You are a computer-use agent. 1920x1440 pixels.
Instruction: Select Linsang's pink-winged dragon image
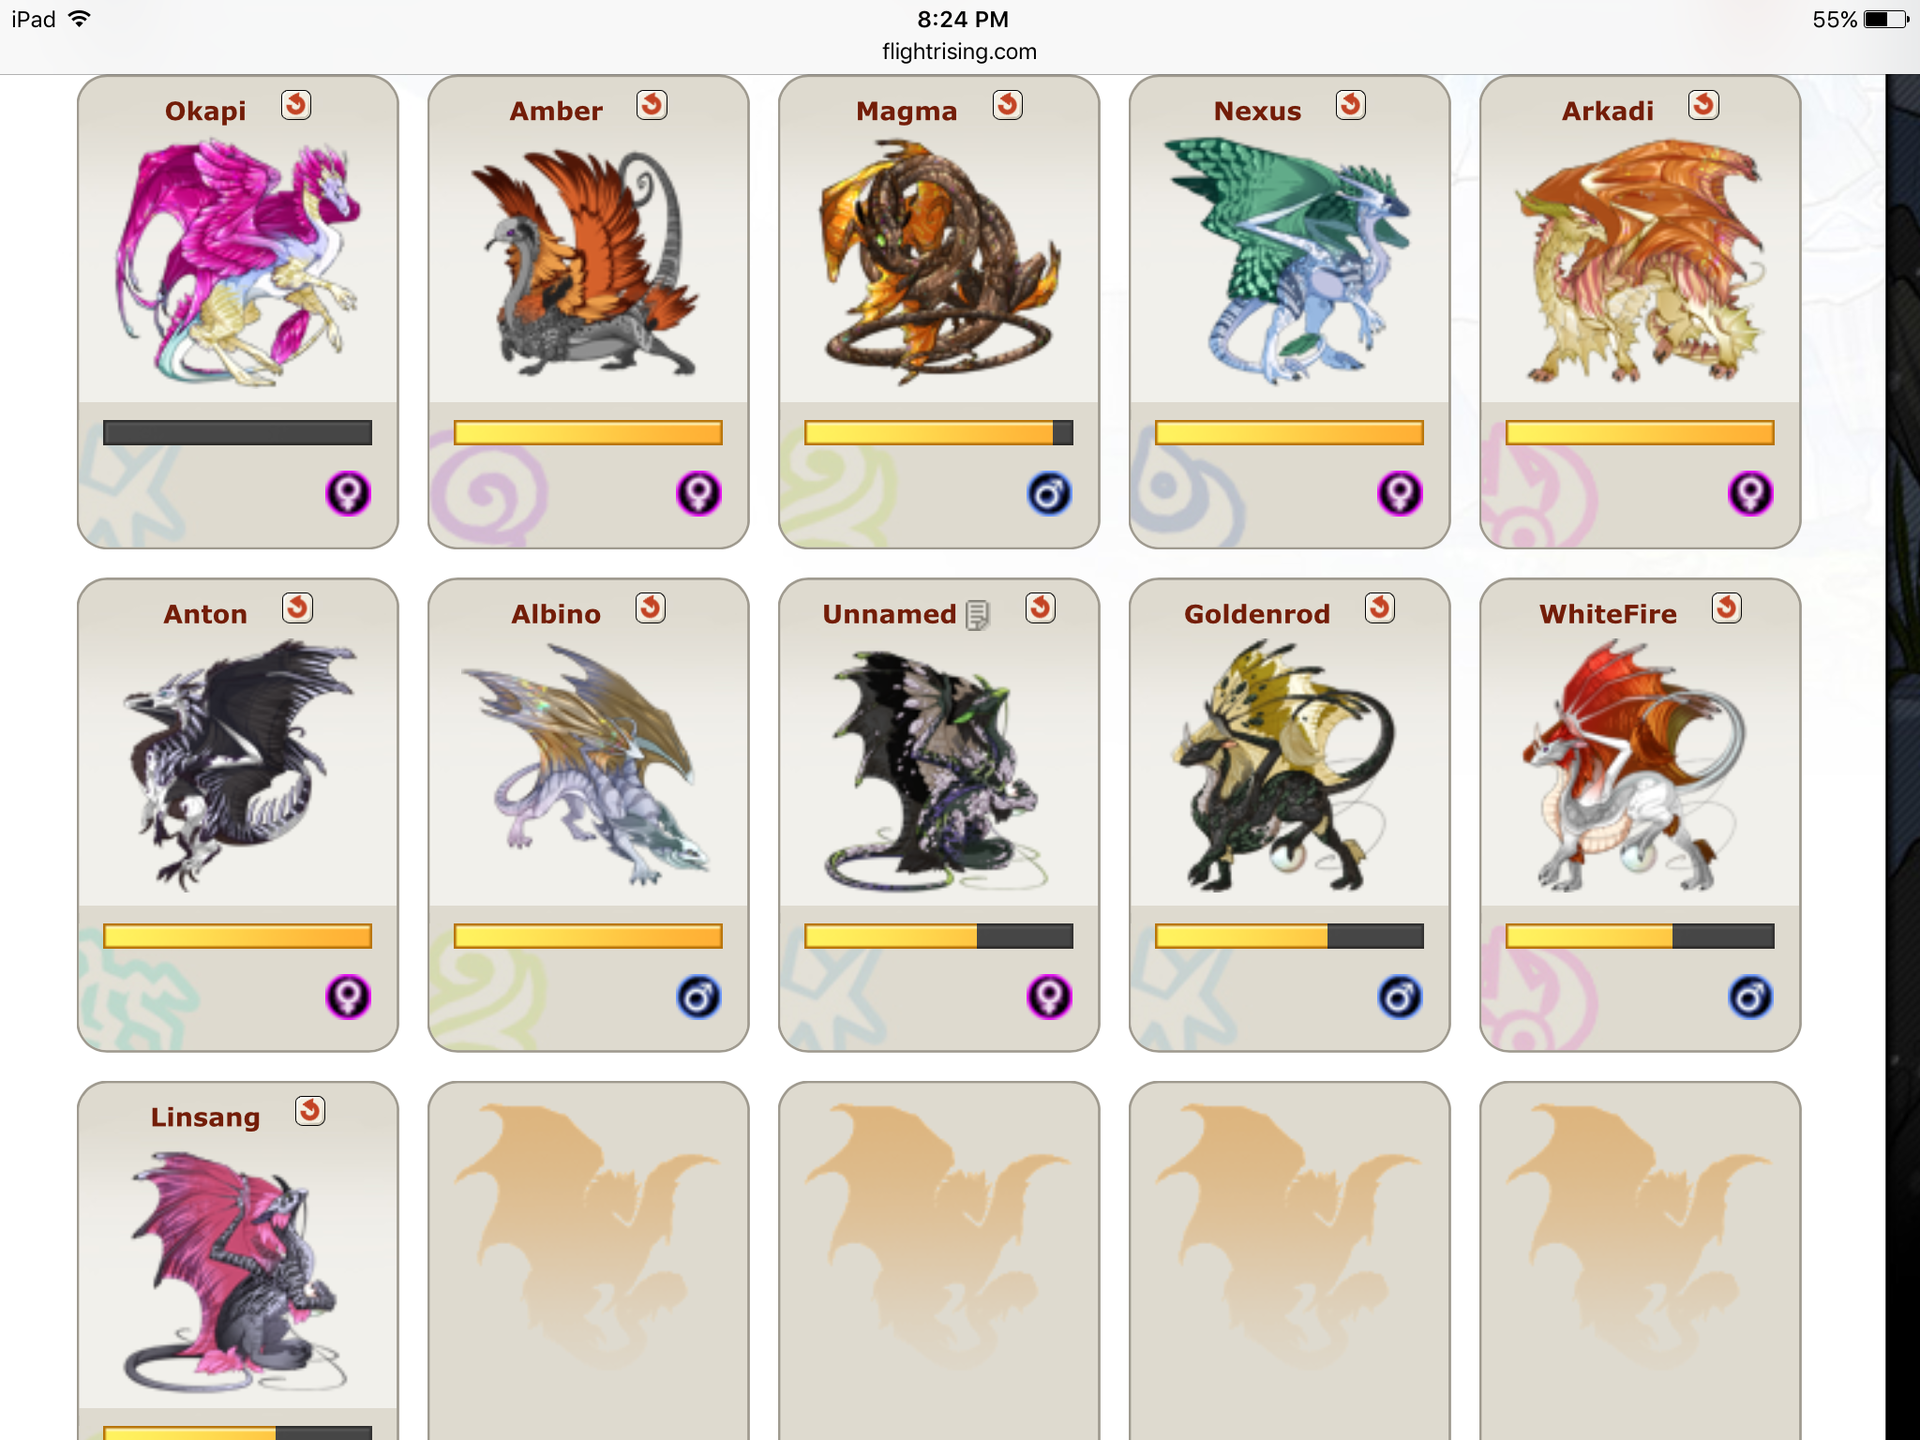236,1272
